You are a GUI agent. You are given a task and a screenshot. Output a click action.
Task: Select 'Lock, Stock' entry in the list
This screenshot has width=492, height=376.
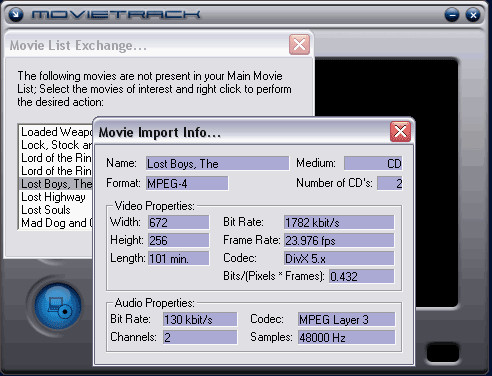(x=56, y=145)
